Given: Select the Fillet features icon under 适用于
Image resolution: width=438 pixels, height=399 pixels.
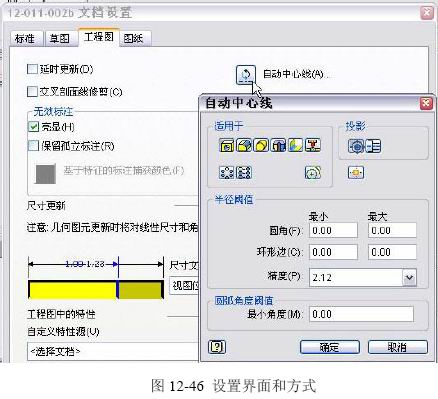Looking at the screenshot, I should coord(244,145).
